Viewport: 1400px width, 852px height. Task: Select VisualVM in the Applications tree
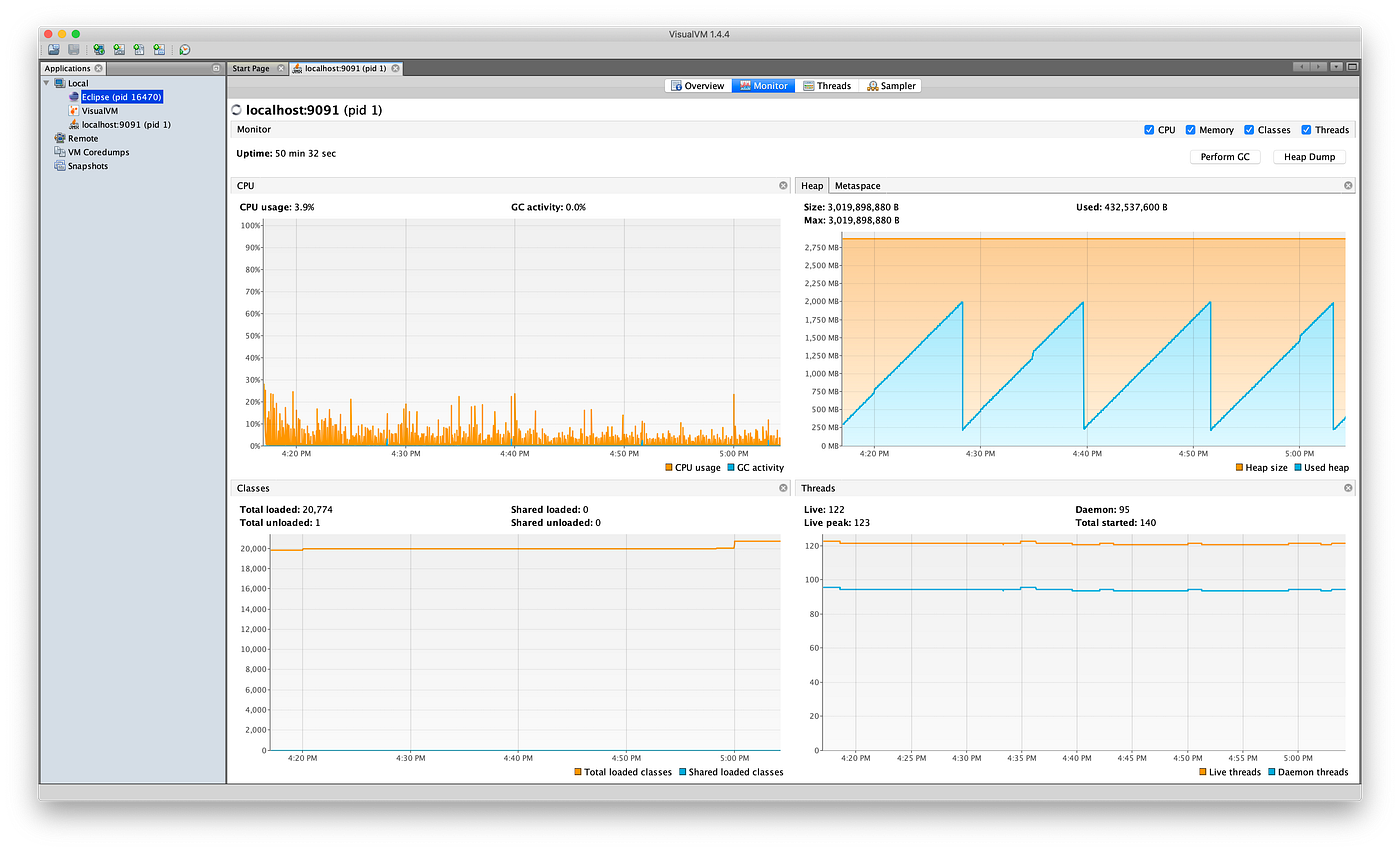[100, 110]
